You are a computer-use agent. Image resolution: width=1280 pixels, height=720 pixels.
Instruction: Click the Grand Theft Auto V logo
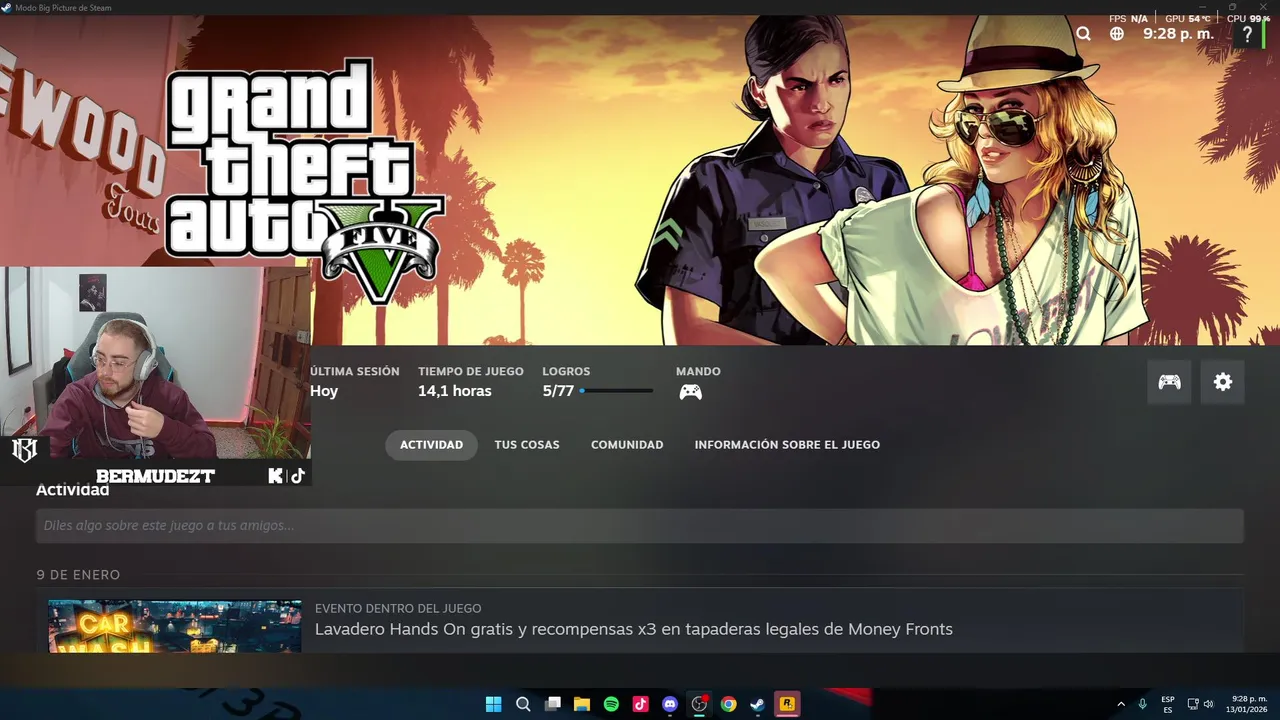[304, 180]
